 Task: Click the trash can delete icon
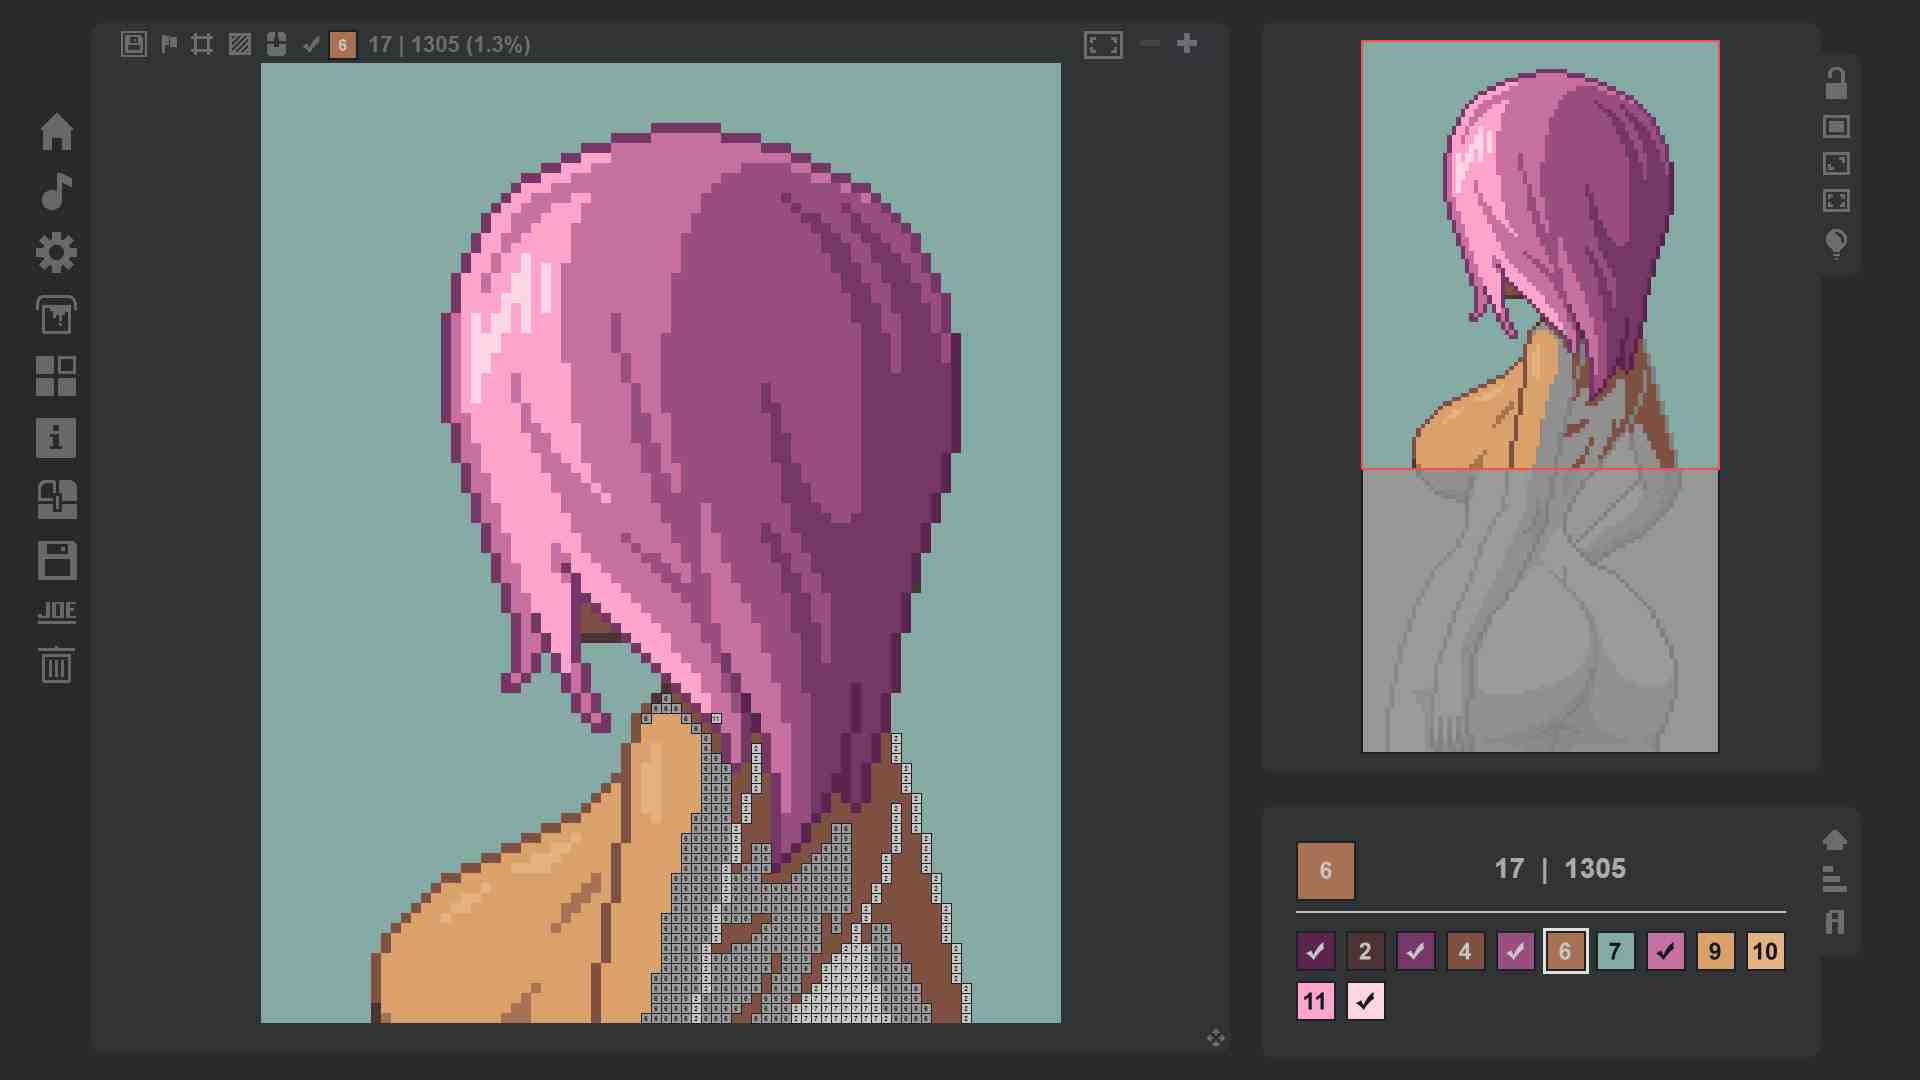click(x=56, y=665)
